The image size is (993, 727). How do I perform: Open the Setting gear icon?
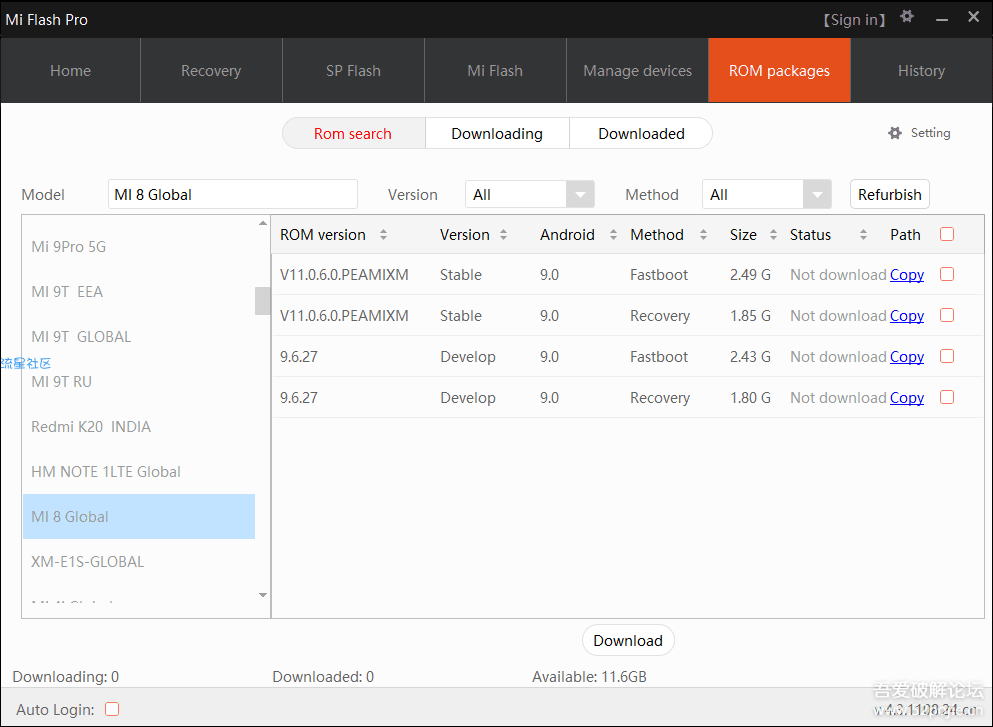coord(894,133)
